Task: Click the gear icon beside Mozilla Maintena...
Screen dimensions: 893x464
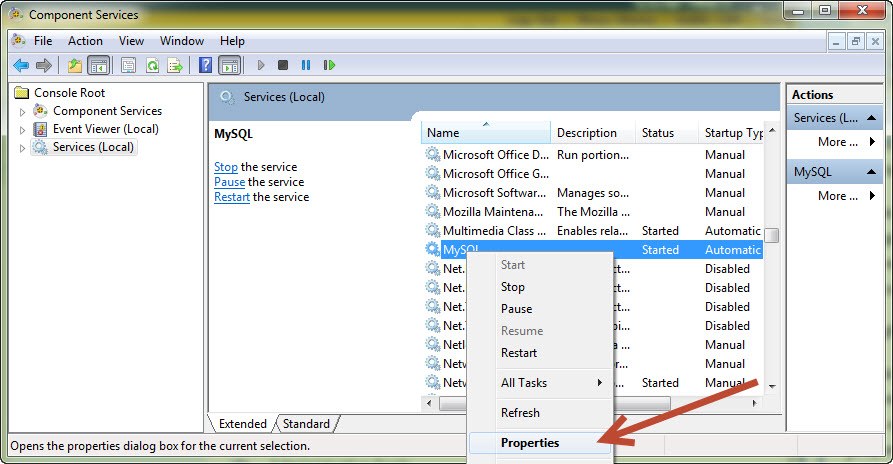Action: tap(433, 211)
